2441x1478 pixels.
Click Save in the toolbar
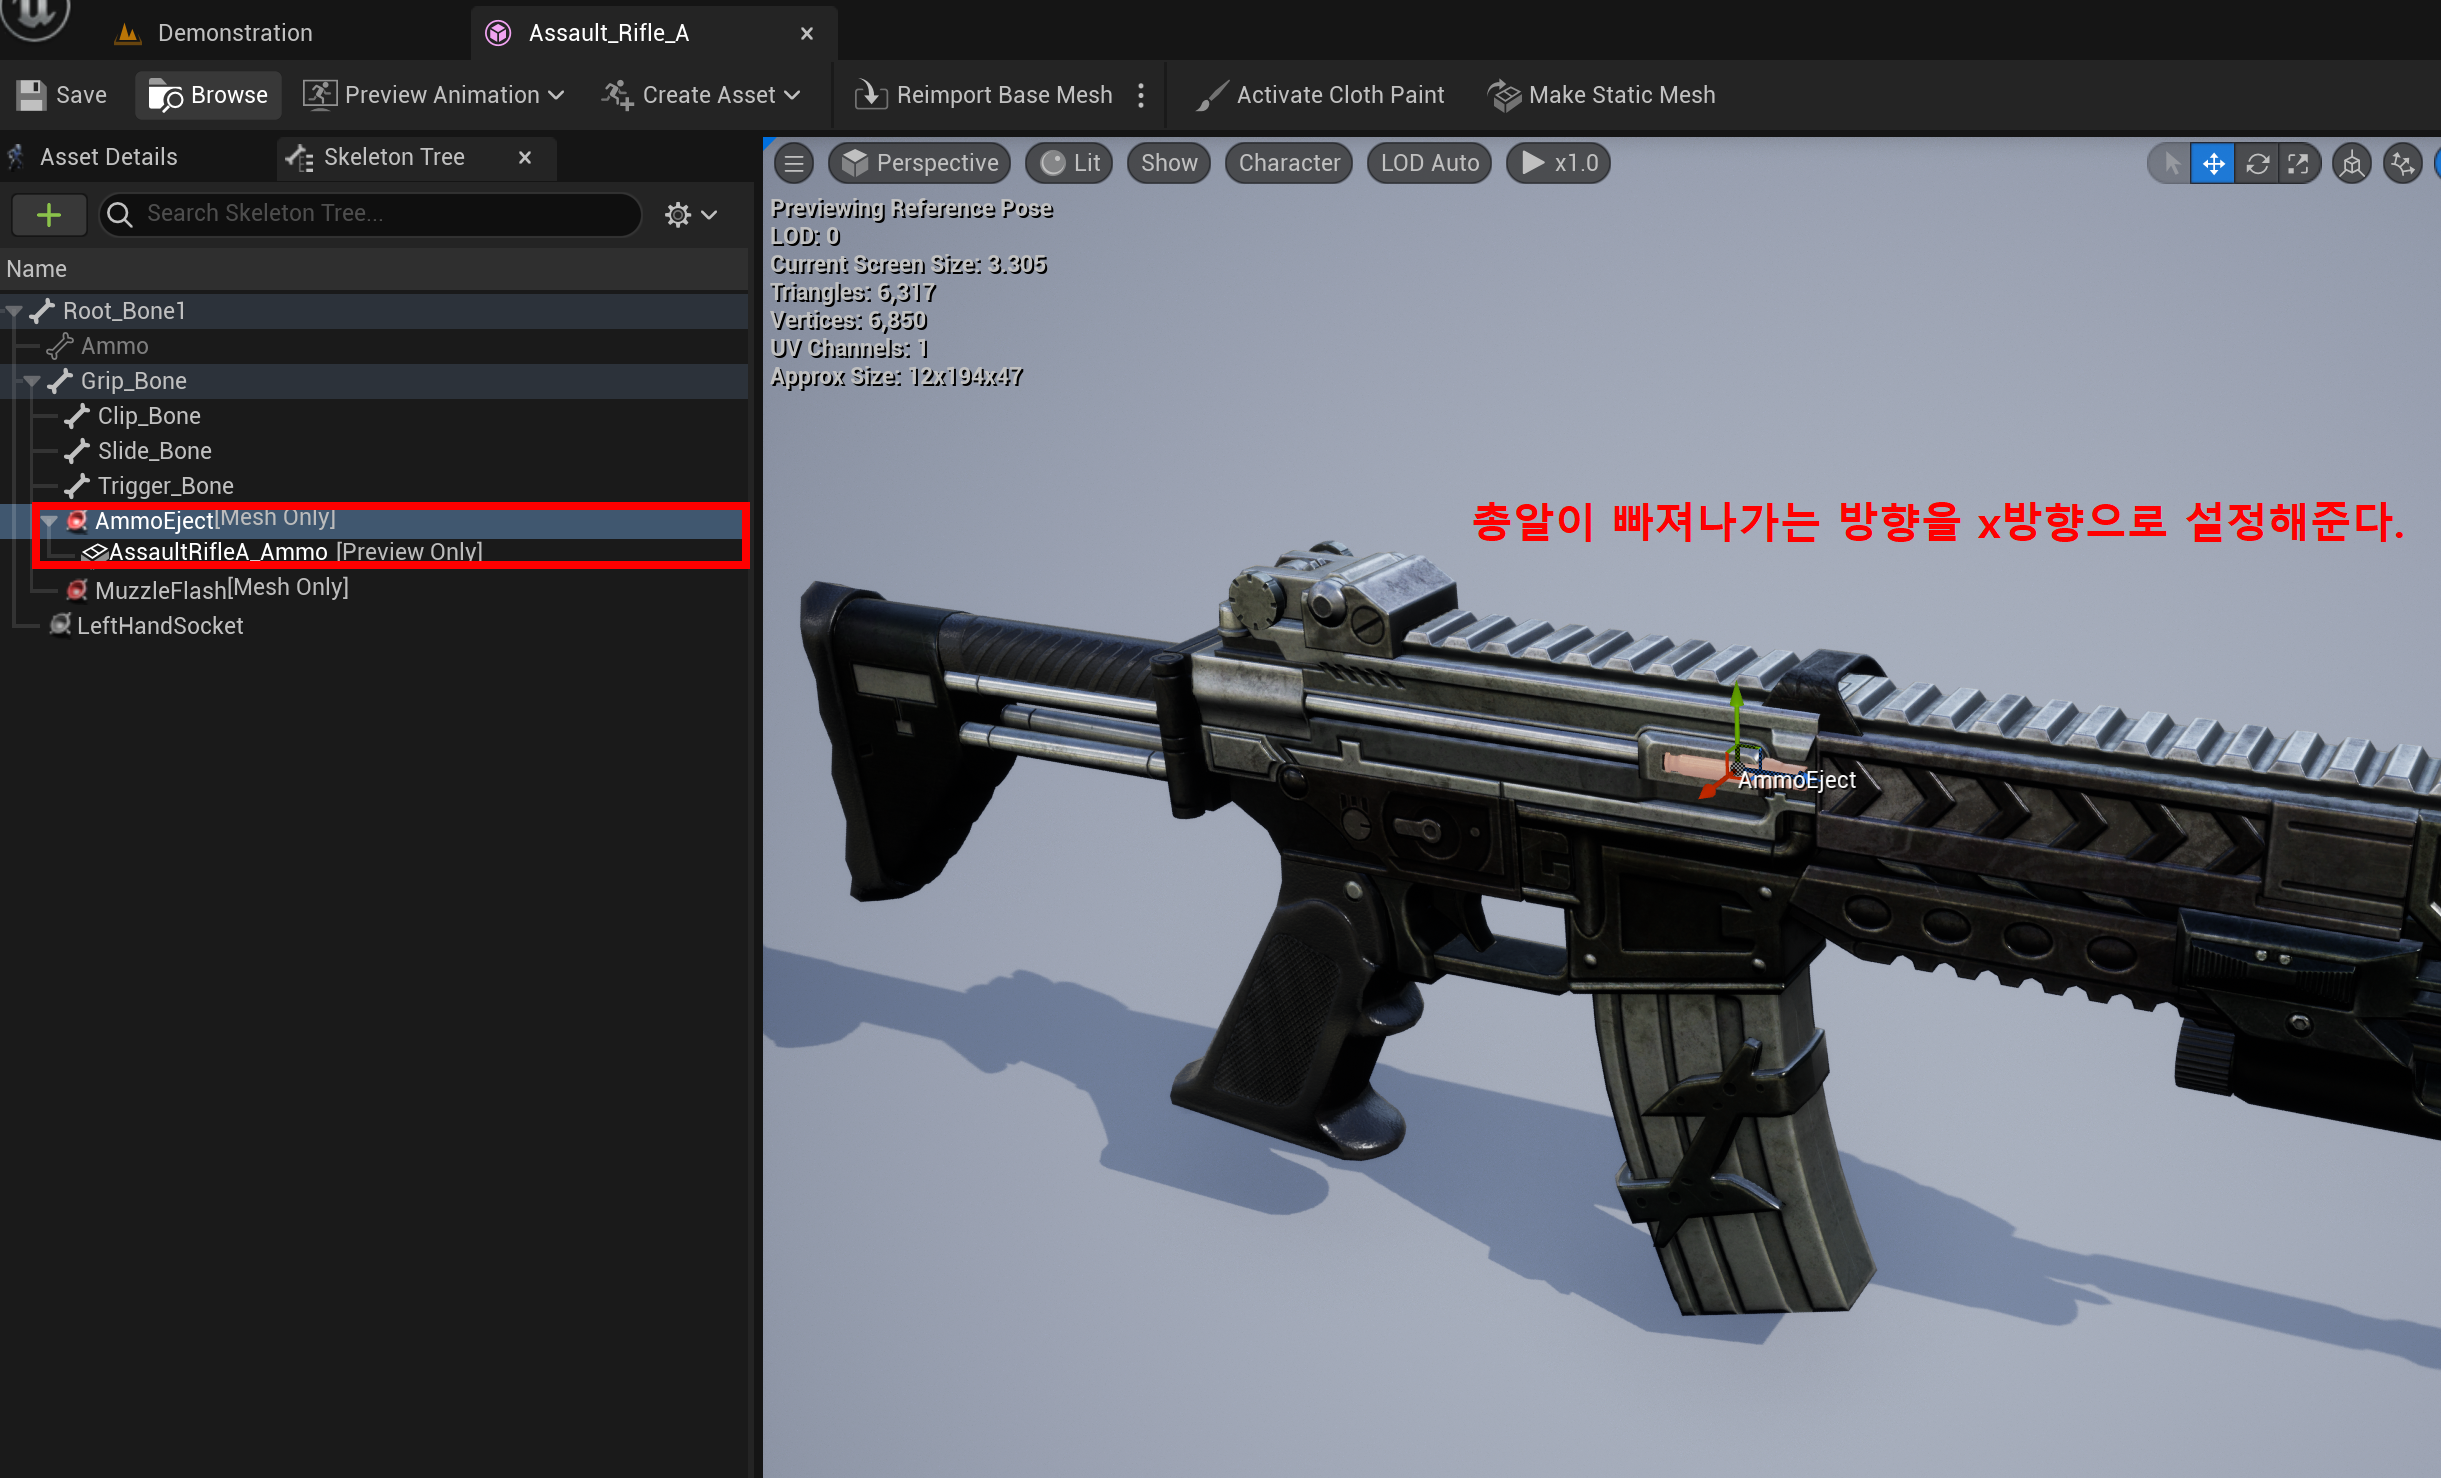pyautogui.click(x=62, y=95)
